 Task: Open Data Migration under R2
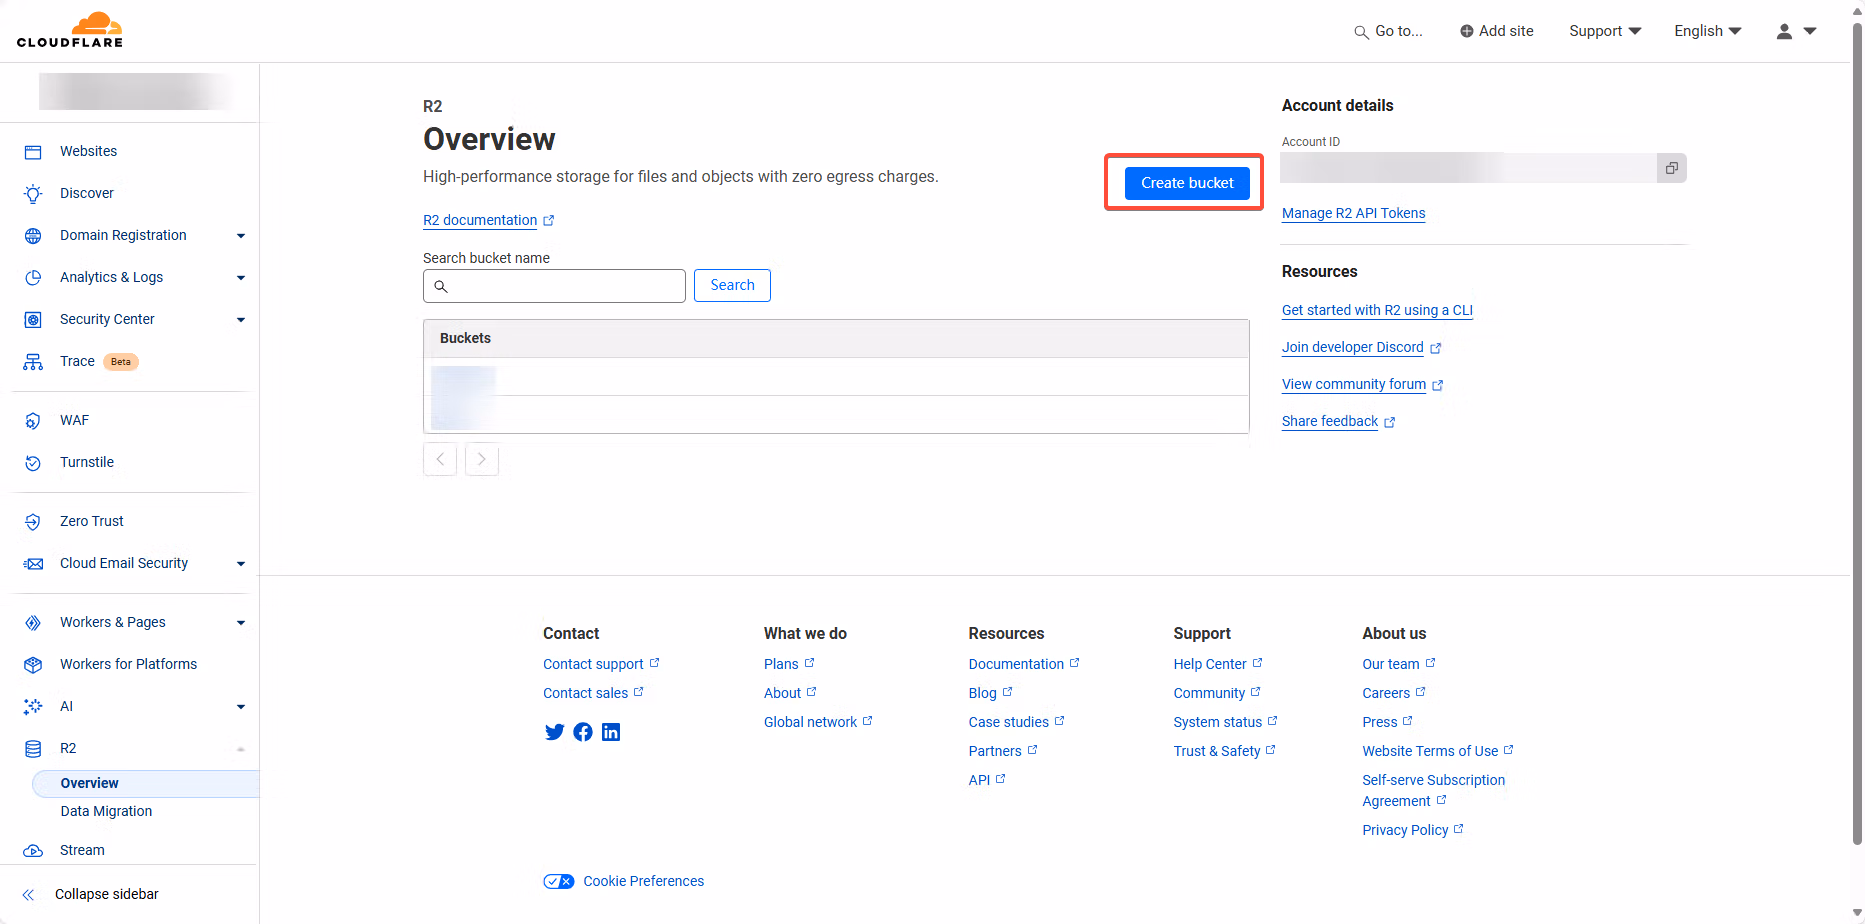pyautogui.click(x=106, y=811)
